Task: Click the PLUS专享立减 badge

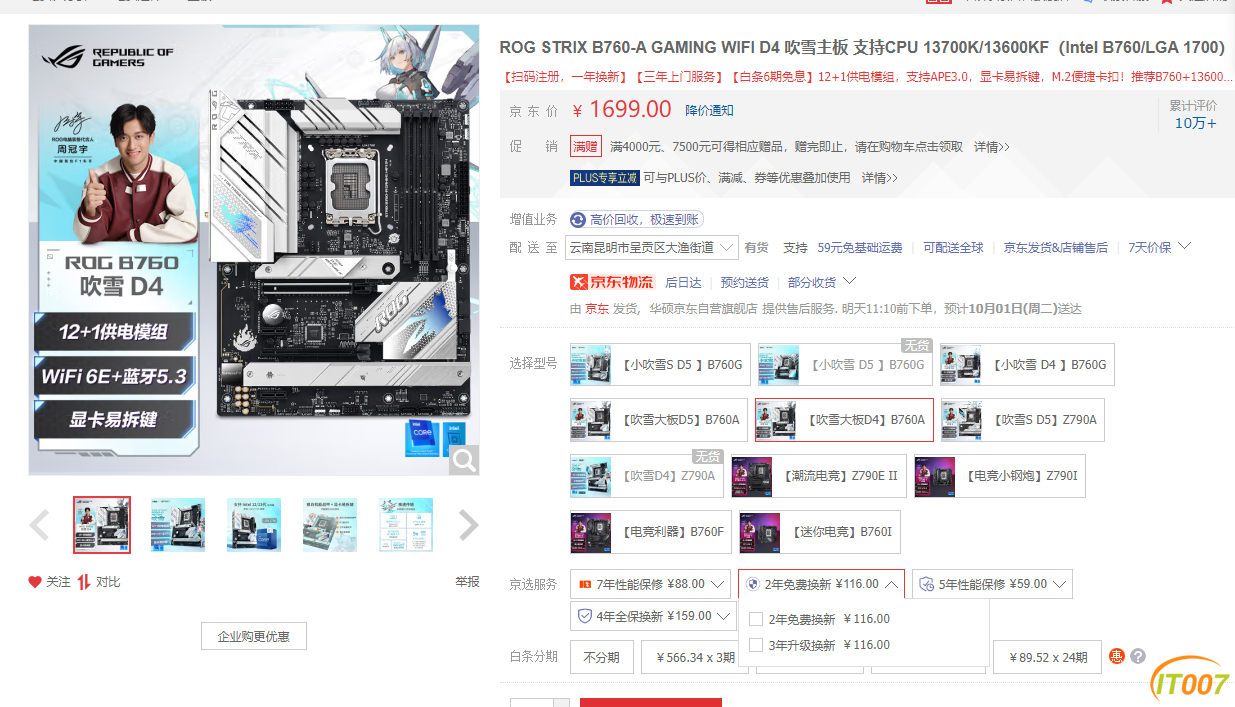Action: tap(604, 178)
